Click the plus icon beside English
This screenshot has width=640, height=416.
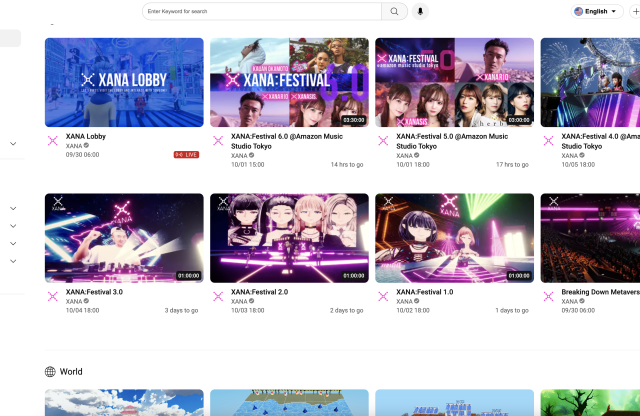click(635, 11)
